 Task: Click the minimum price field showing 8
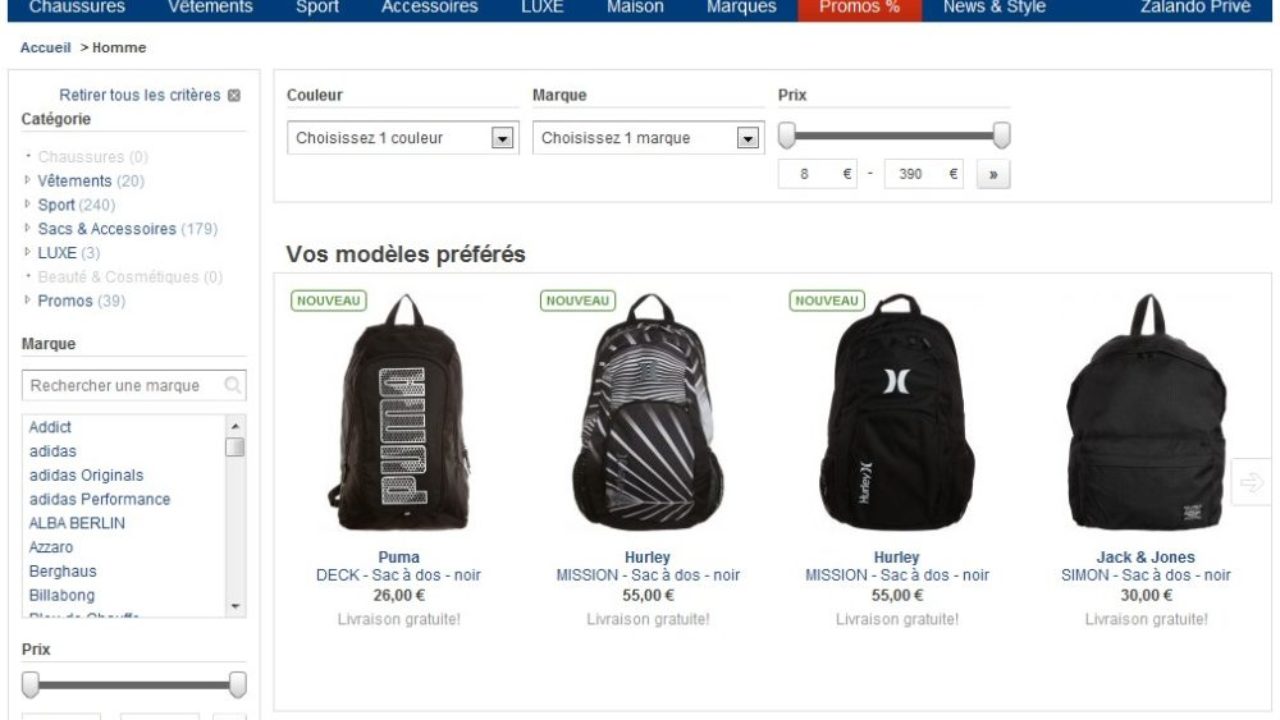tap(818, 174)
